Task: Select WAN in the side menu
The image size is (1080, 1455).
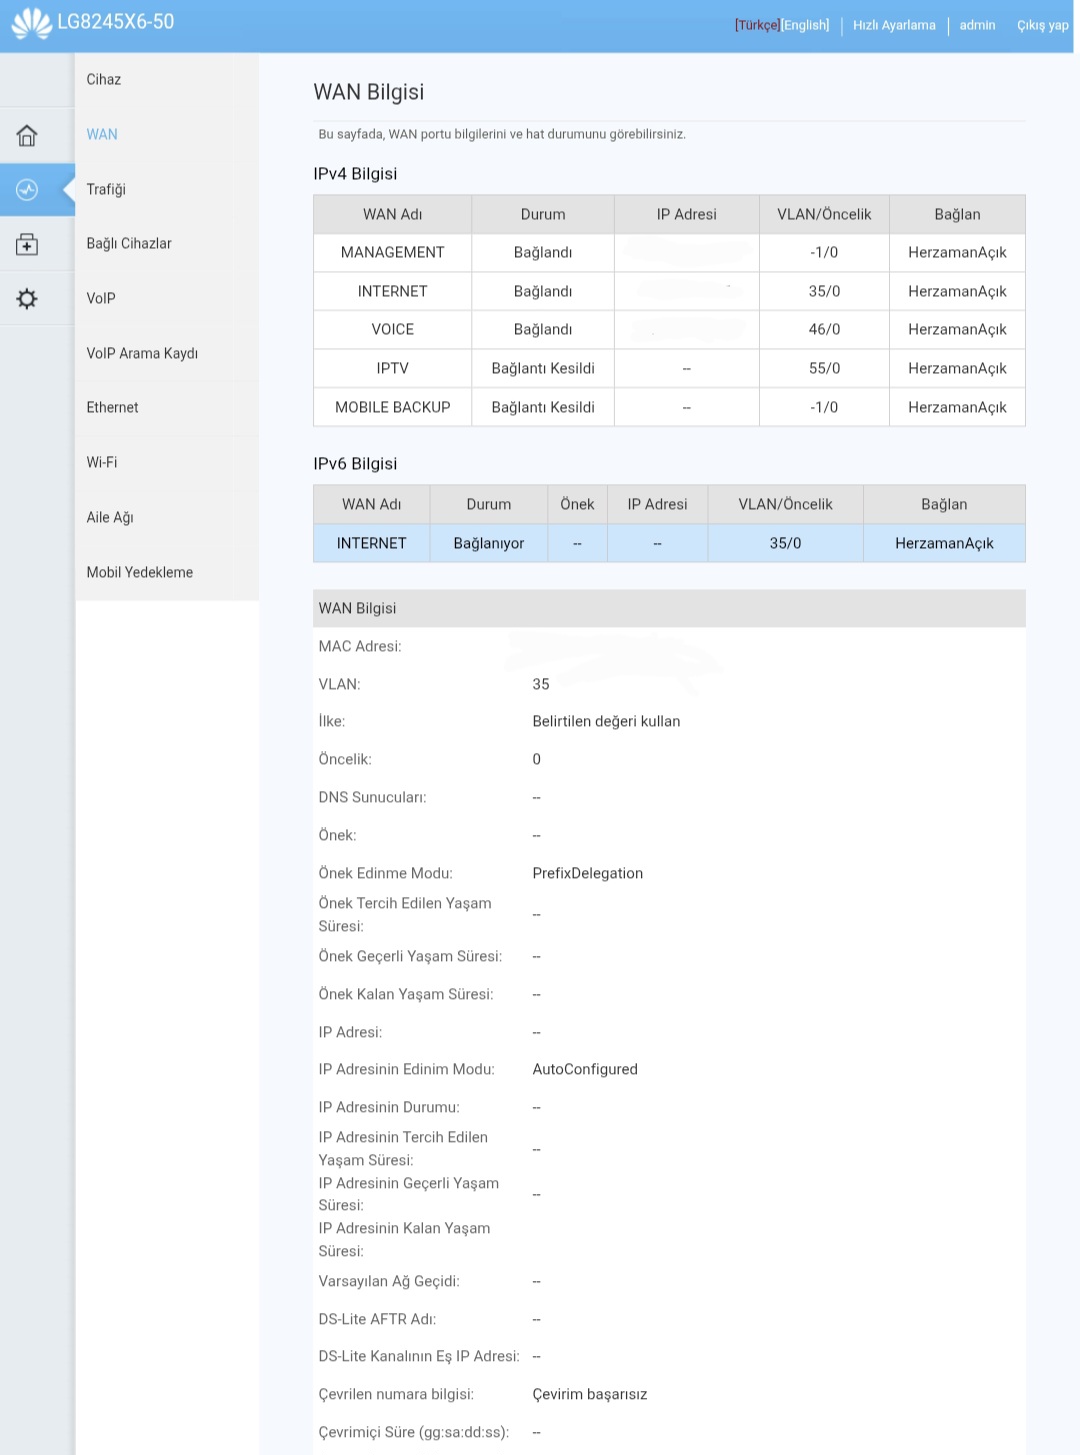Action: (102, 134)
